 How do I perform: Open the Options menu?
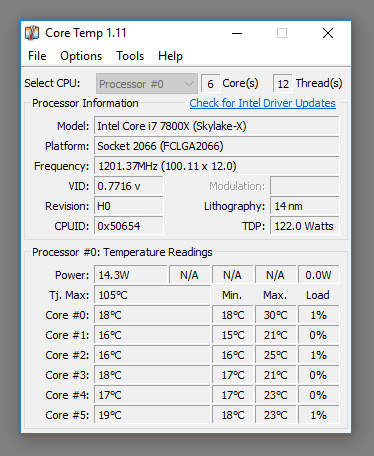pos(81,56)
